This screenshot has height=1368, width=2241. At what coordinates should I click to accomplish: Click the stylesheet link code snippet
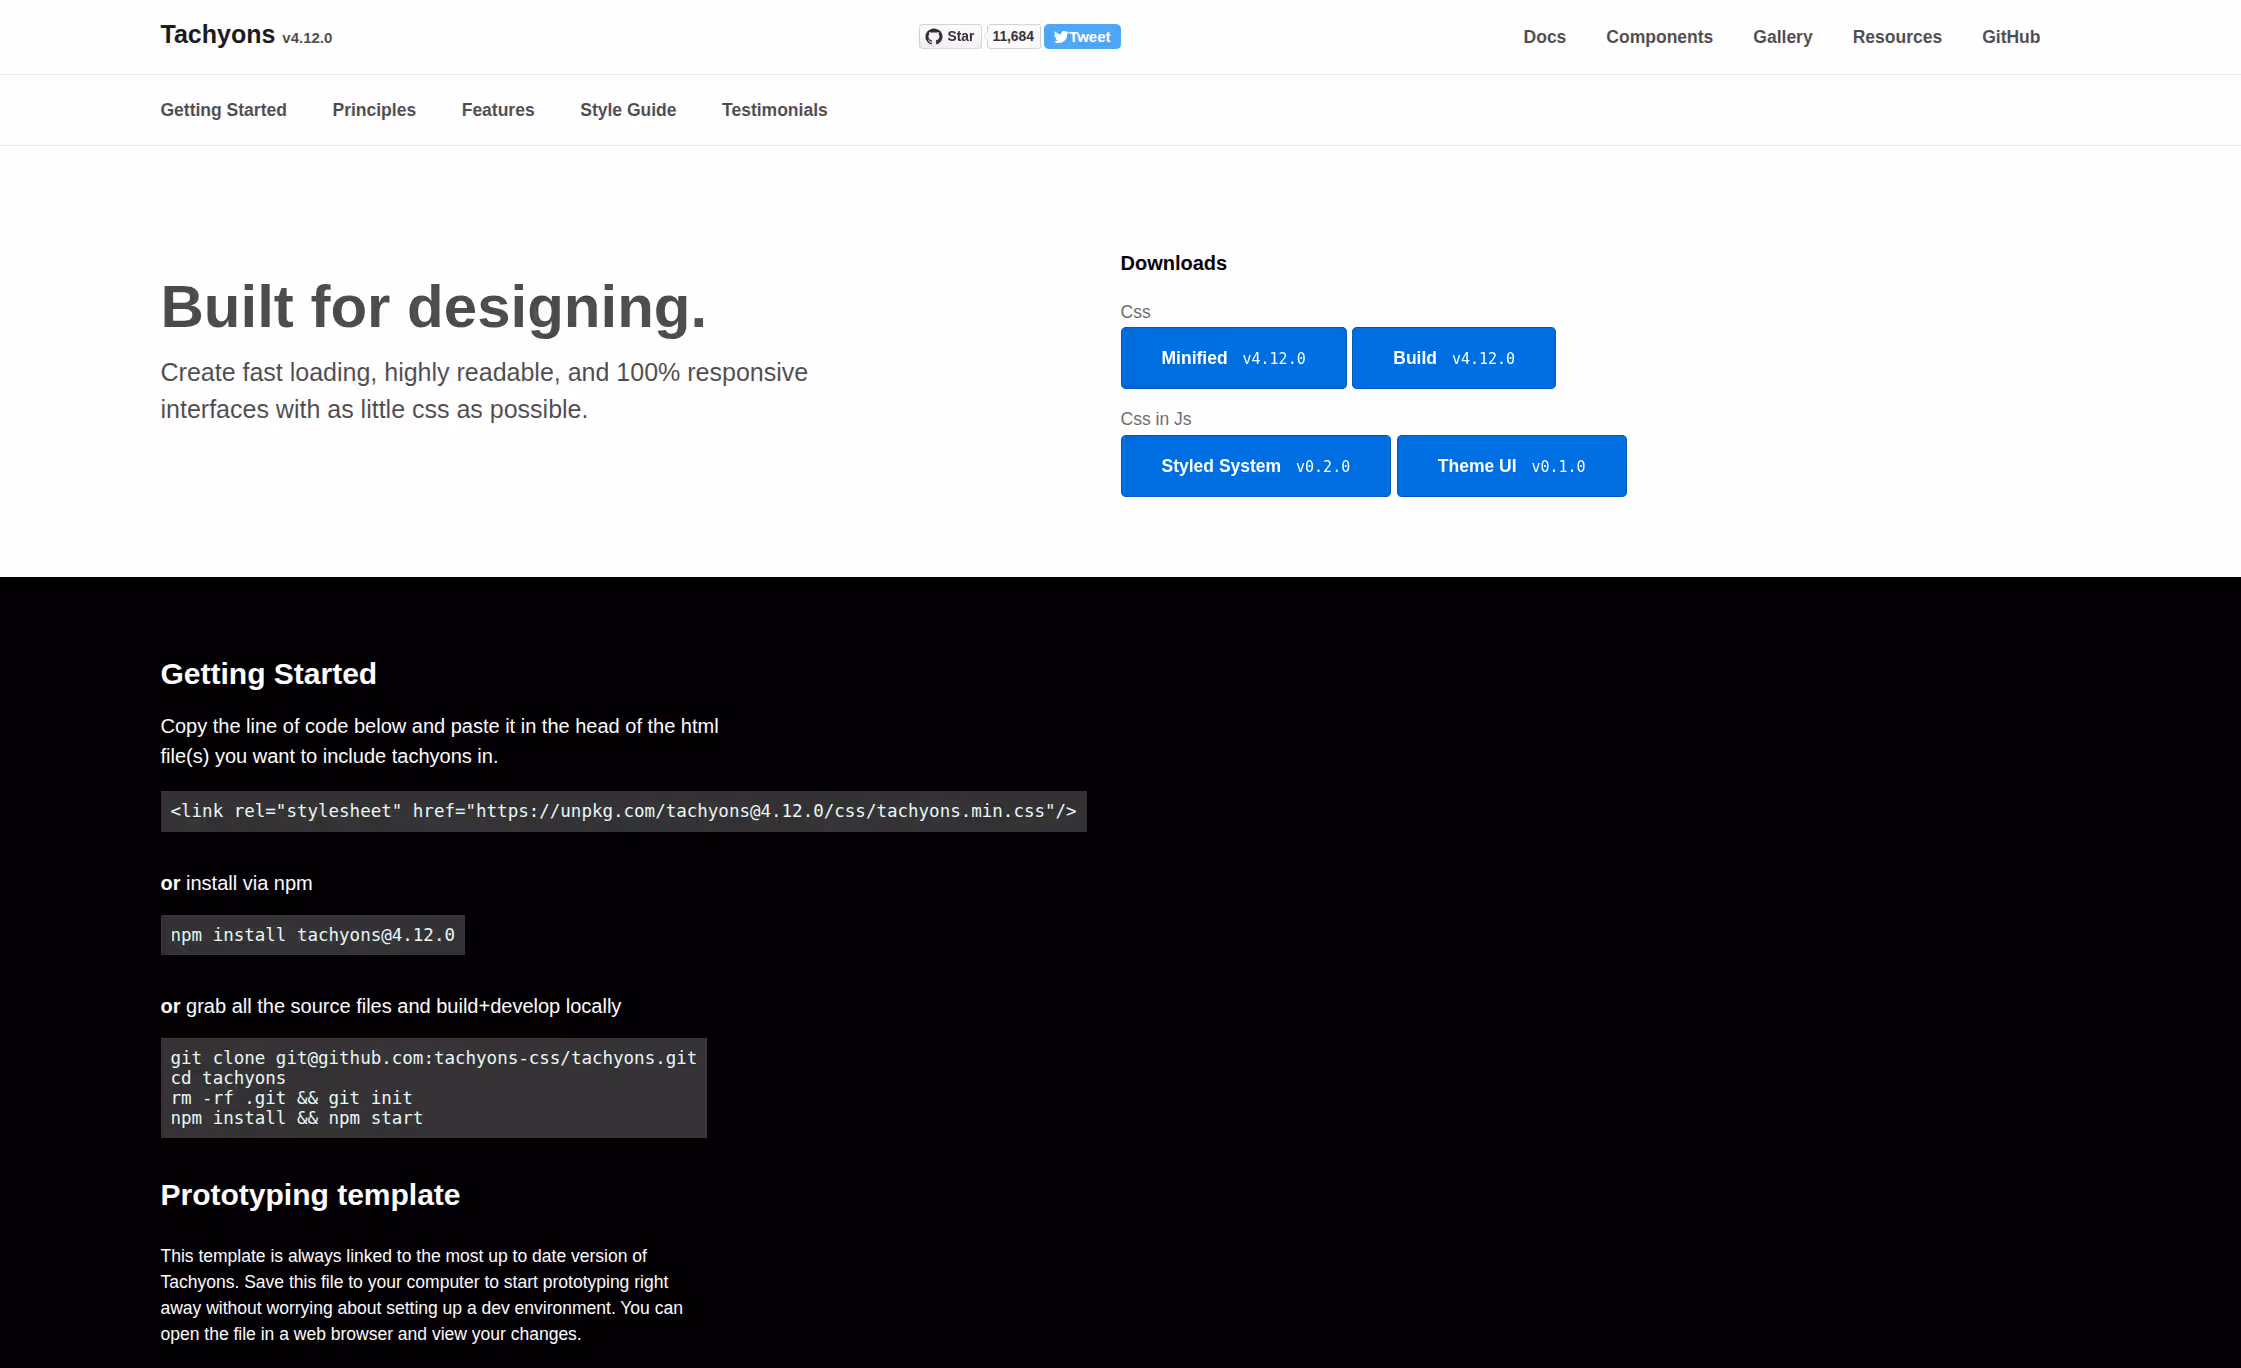pyautogui.click(x=623, y=811)
